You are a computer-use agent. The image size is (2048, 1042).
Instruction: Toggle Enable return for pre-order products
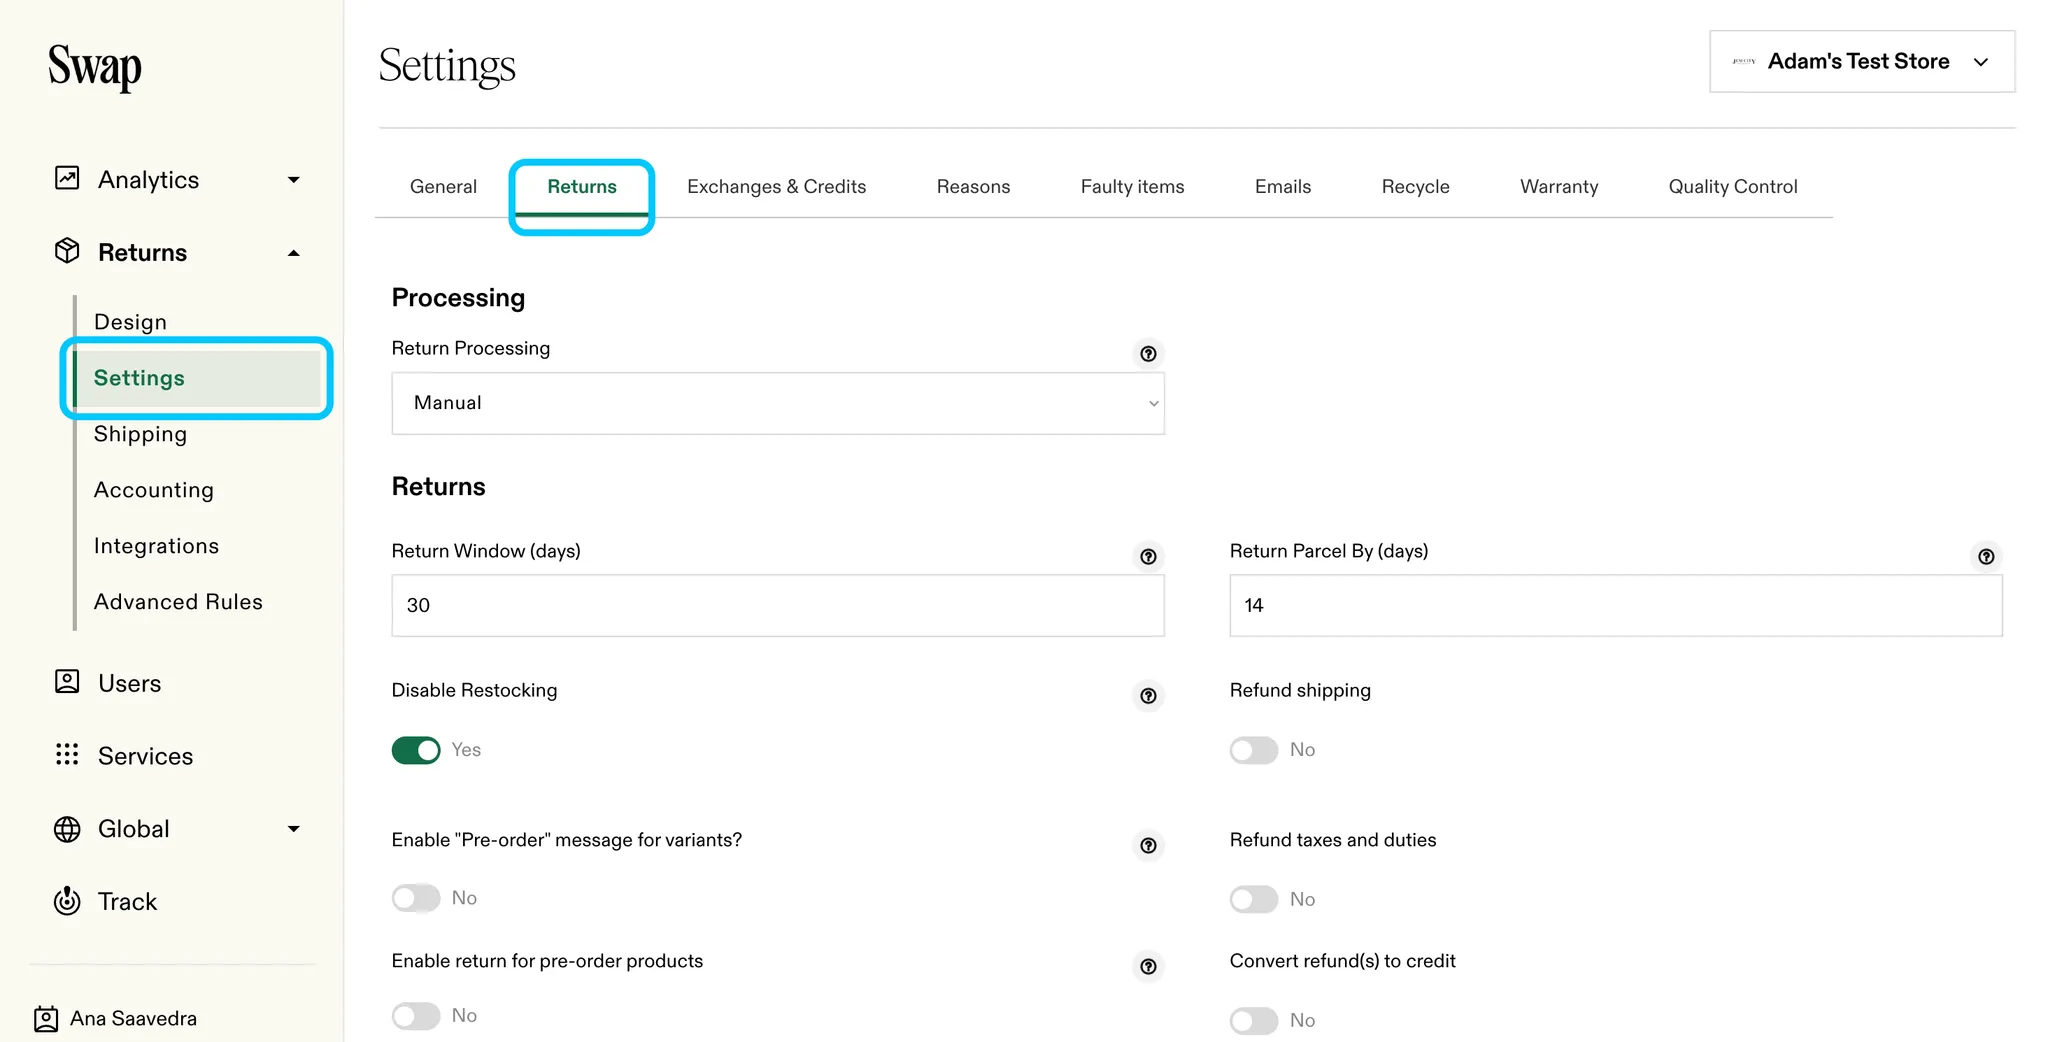(x=416, y=1016)
